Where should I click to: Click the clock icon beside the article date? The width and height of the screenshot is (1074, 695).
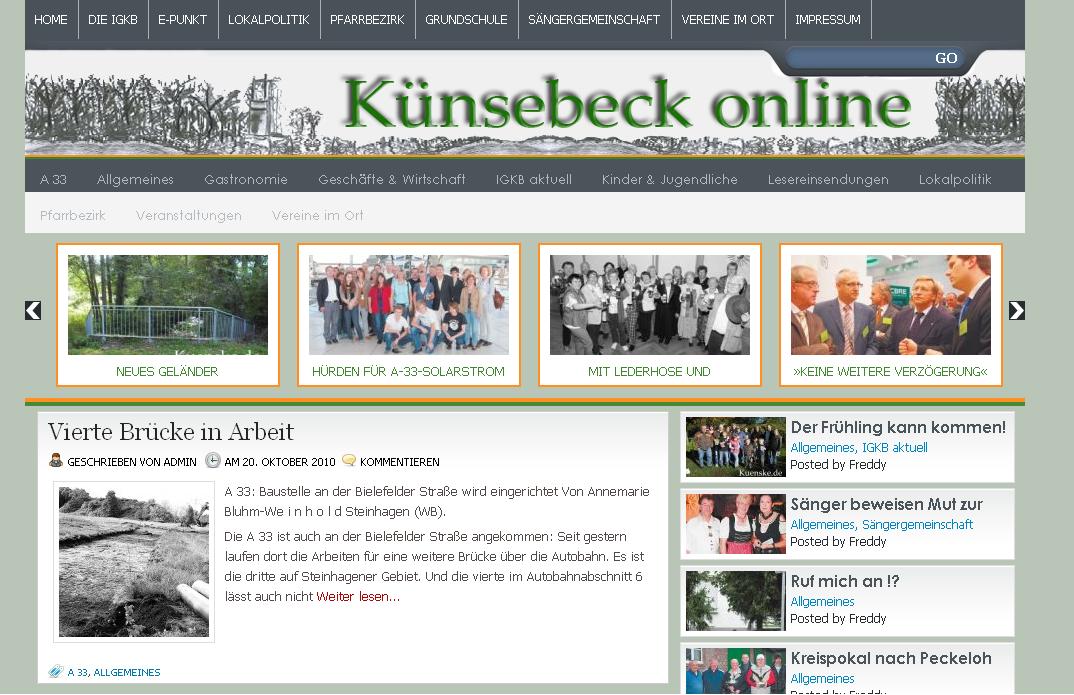tap(213, 461)
